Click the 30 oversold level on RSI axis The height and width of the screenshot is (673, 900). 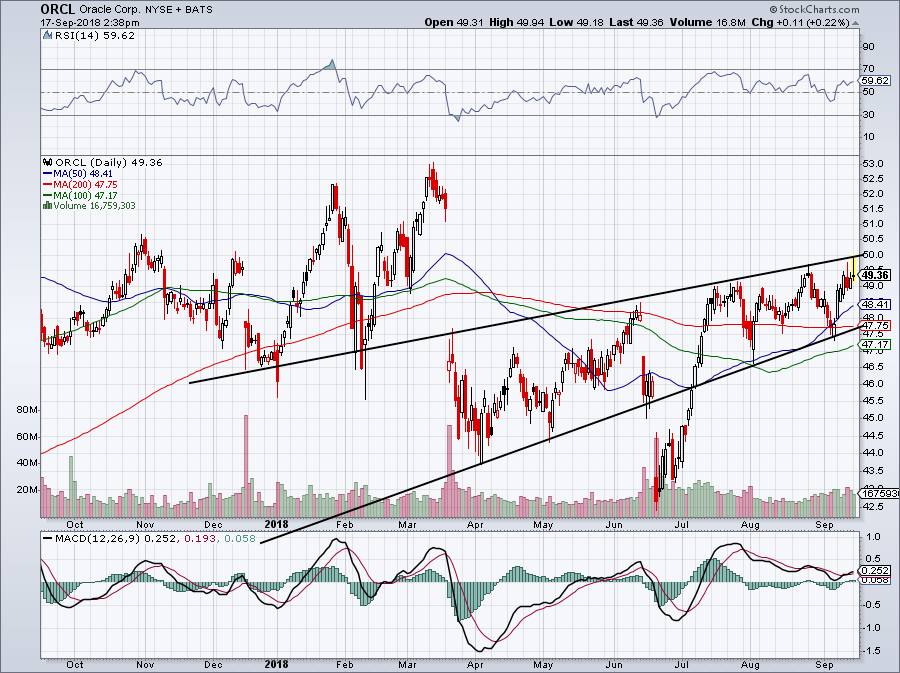868,115
